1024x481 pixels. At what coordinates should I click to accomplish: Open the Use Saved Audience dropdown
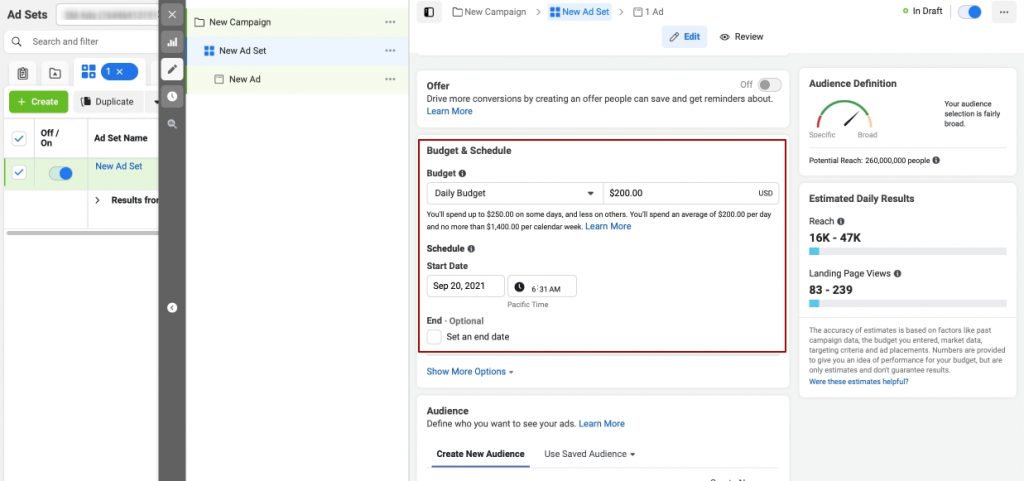tap(590, 454)
